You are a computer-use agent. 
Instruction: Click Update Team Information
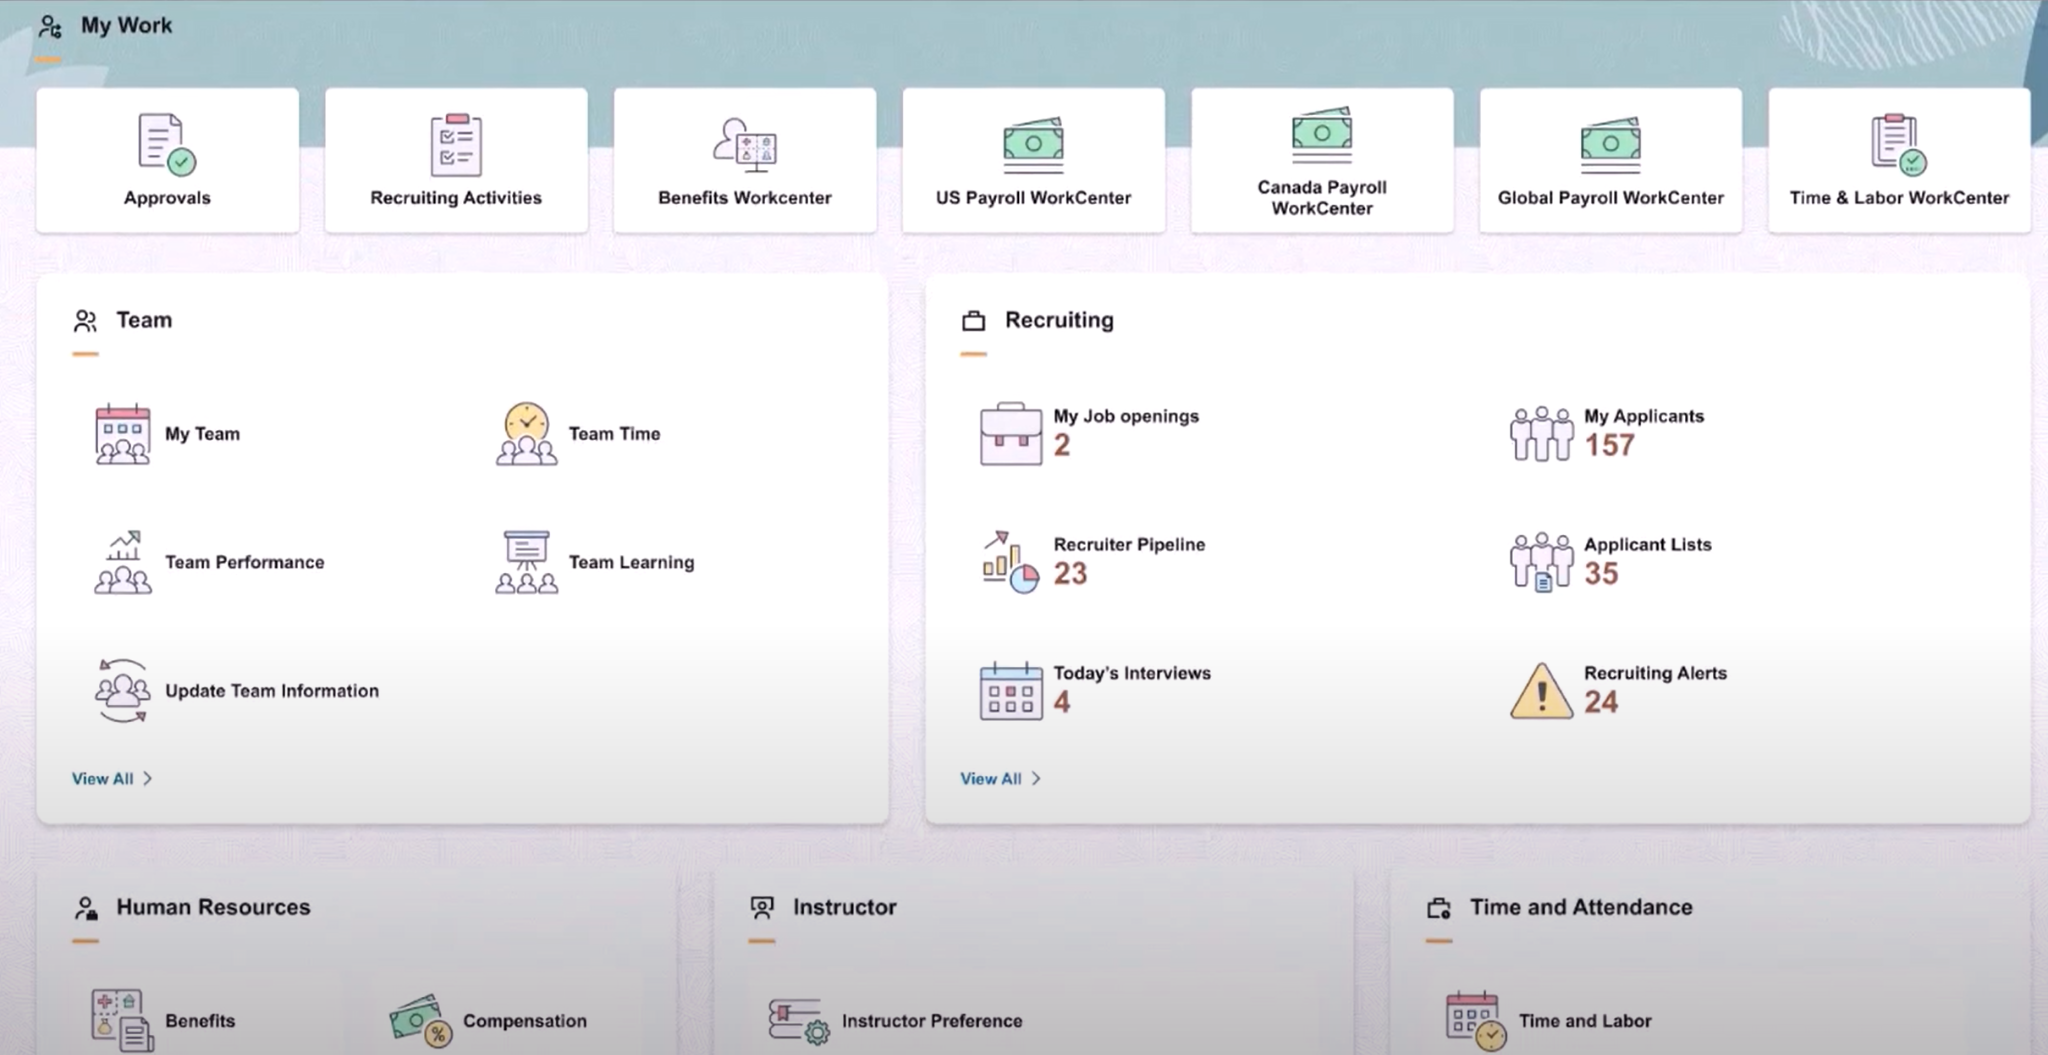271,690
